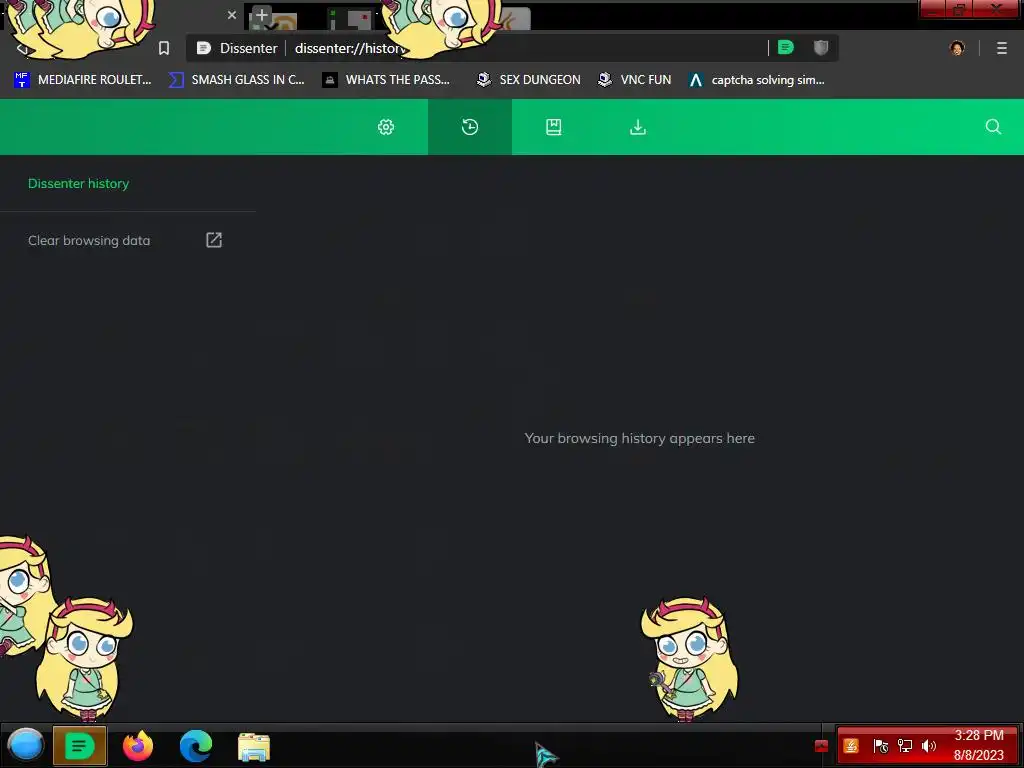The image size is (1024, 768).
Task: Open File Explorer from taskbar
Action: coord(254,746)
